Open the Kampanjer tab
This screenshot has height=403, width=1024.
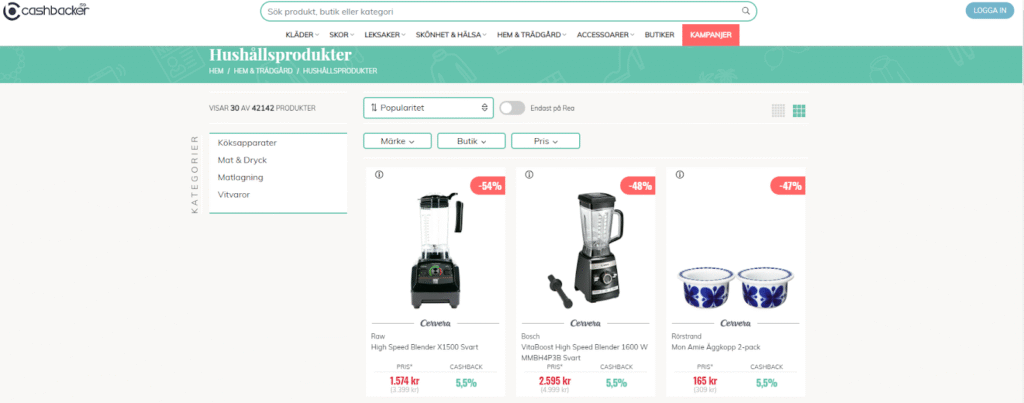click(711, 35)
